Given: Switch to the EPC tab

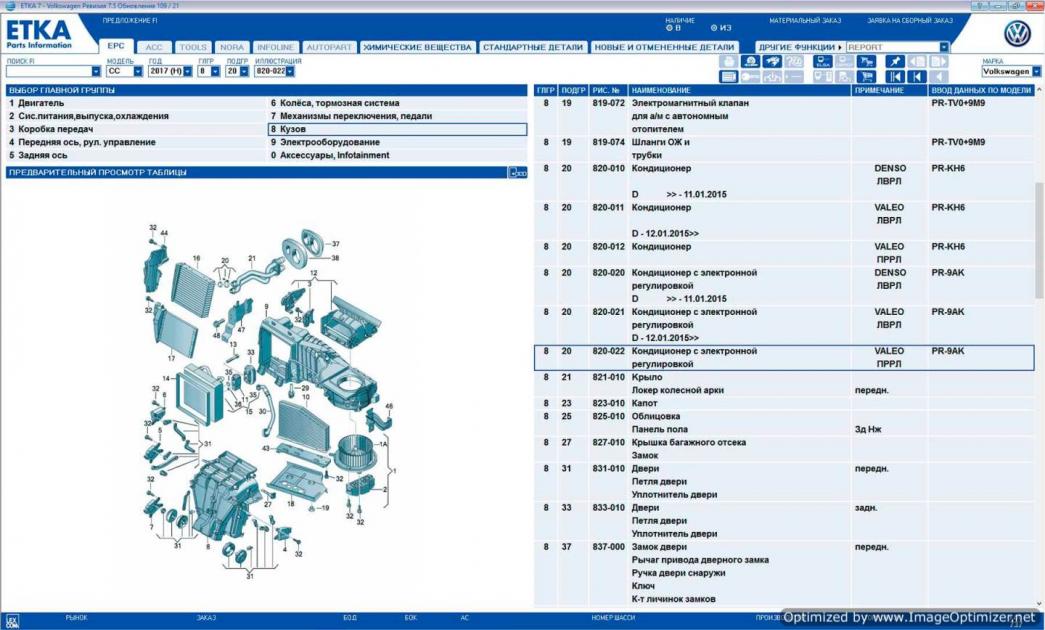Looking at the screenshot, I should [116, 46].
